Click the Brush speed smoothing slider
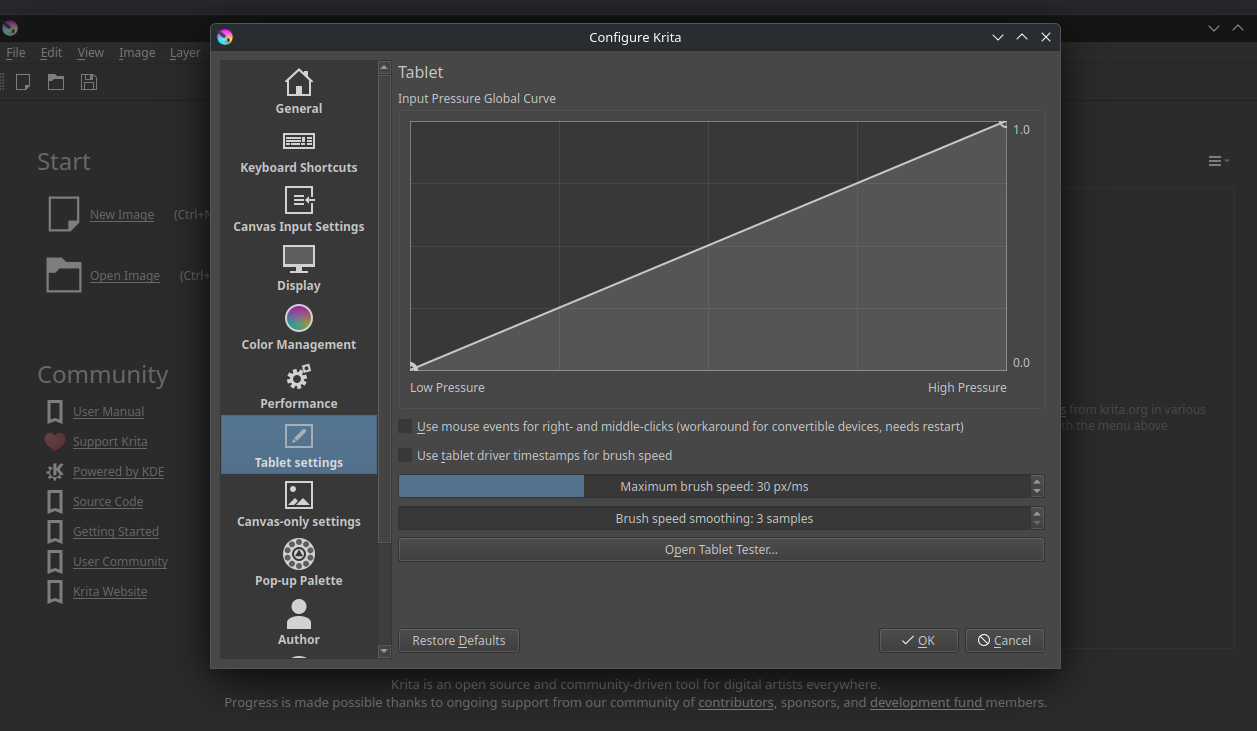This screenshot has width=1257, height=731. (714, 518)
